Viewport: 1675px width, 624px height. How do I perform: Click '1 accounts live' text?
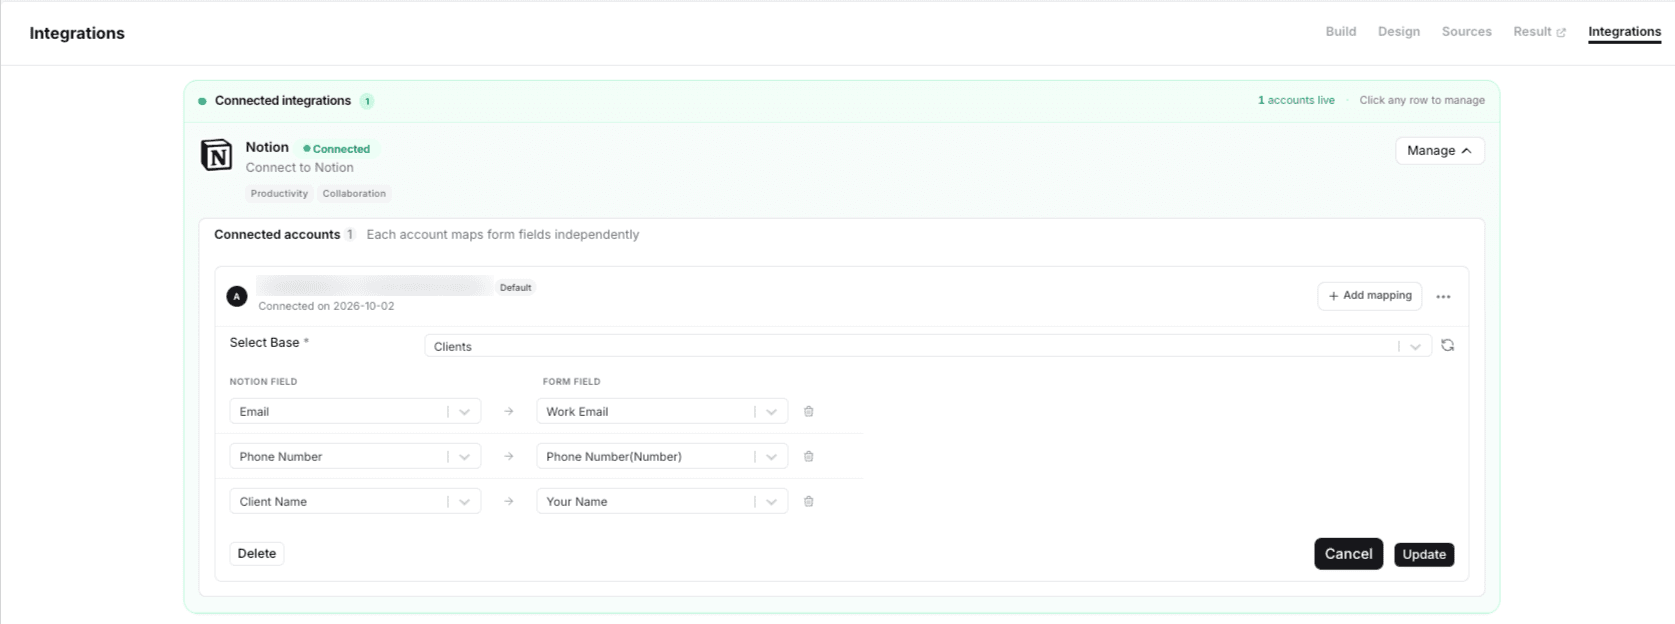(x=1296, y=100)
